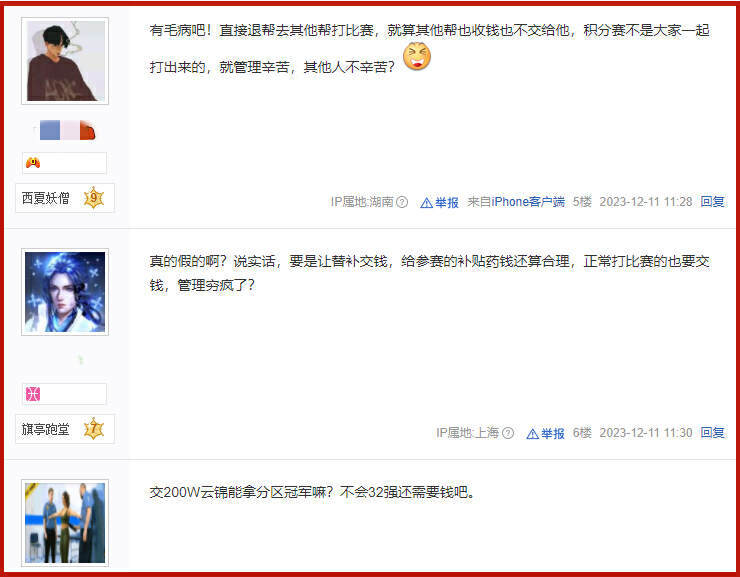Open 旗亭跑堂's blue-haired character avatar
The width and height of the screenshot is (740, 577).
point(65,292)
